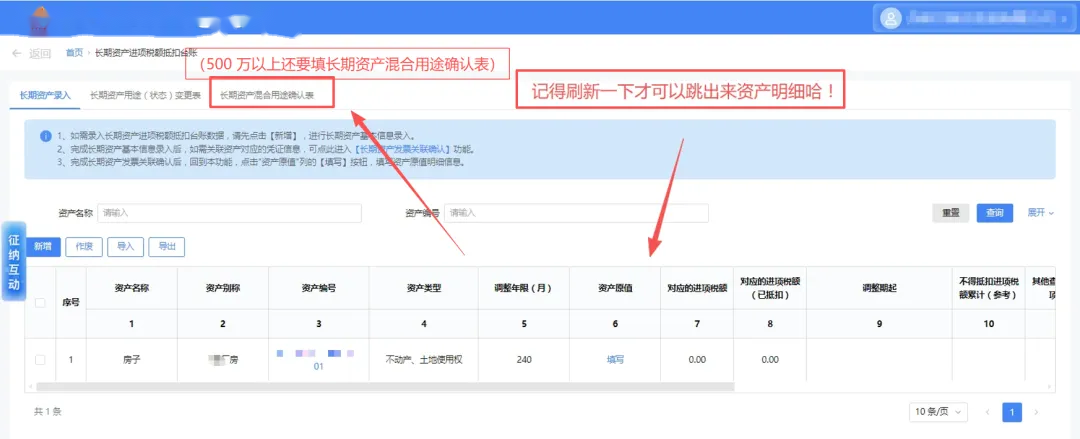Click the horizontal table scrollbar
Screen dimensions: 1080x439
pos(386,387)
